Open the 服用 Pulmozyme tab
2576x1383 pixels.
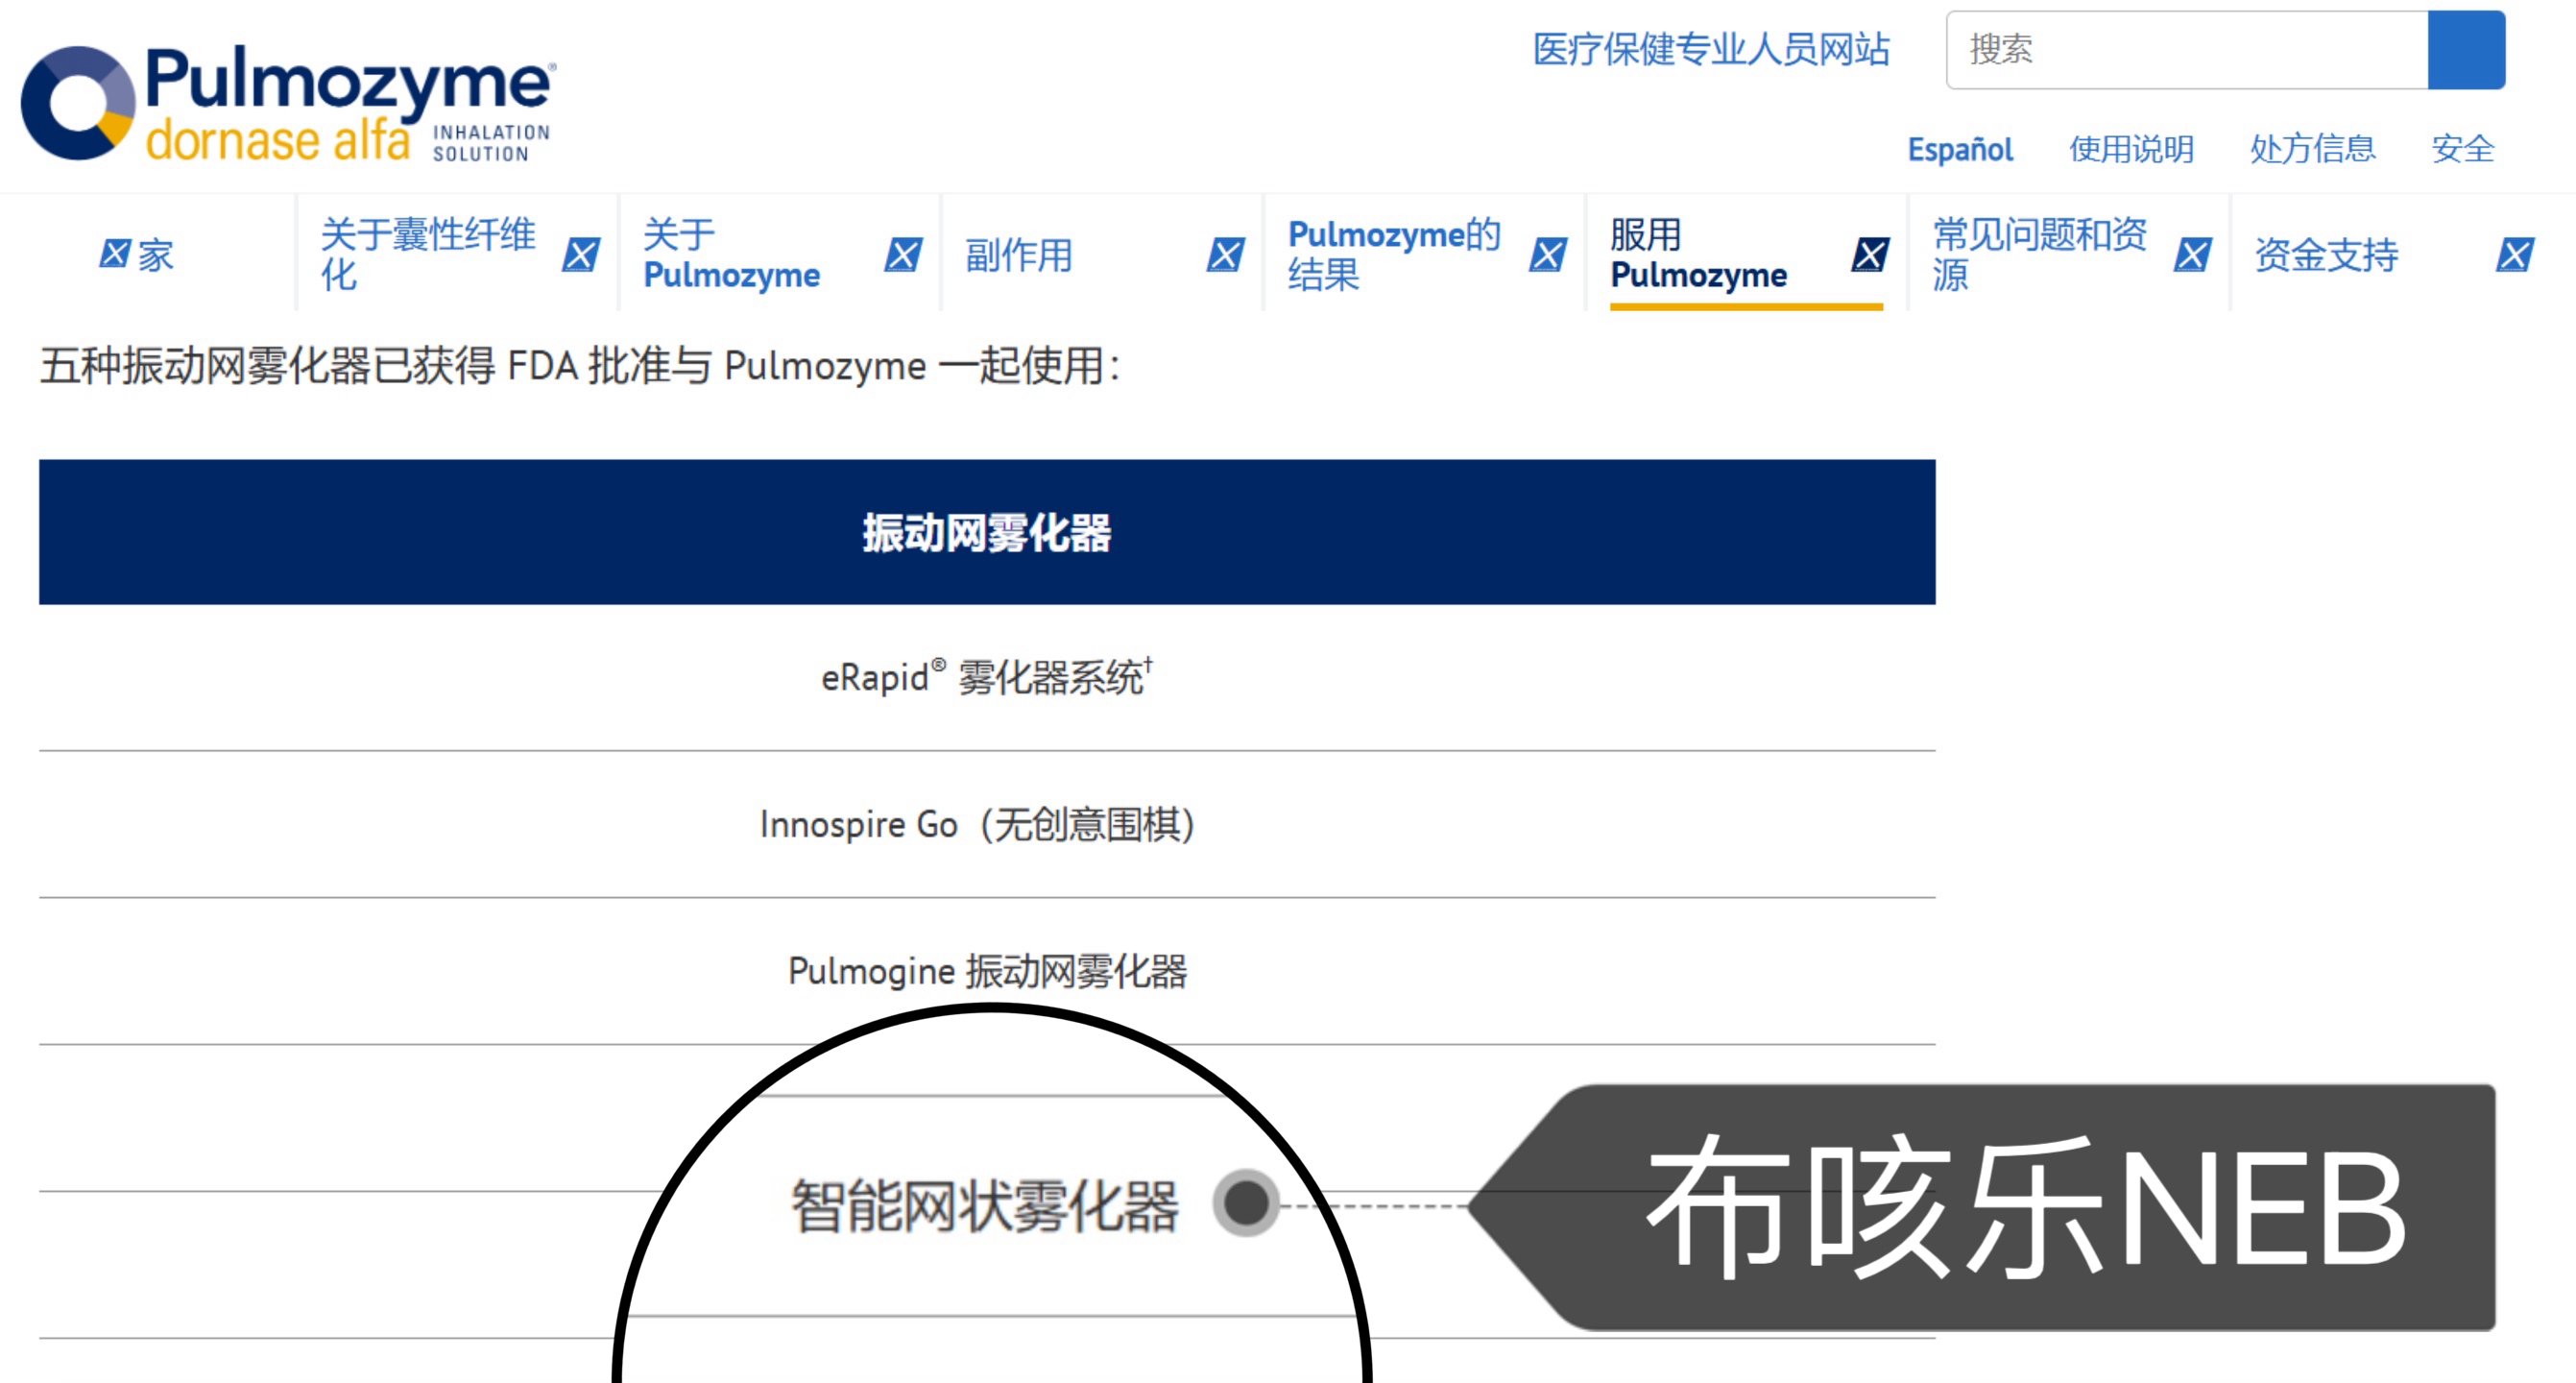[1698, 254]
